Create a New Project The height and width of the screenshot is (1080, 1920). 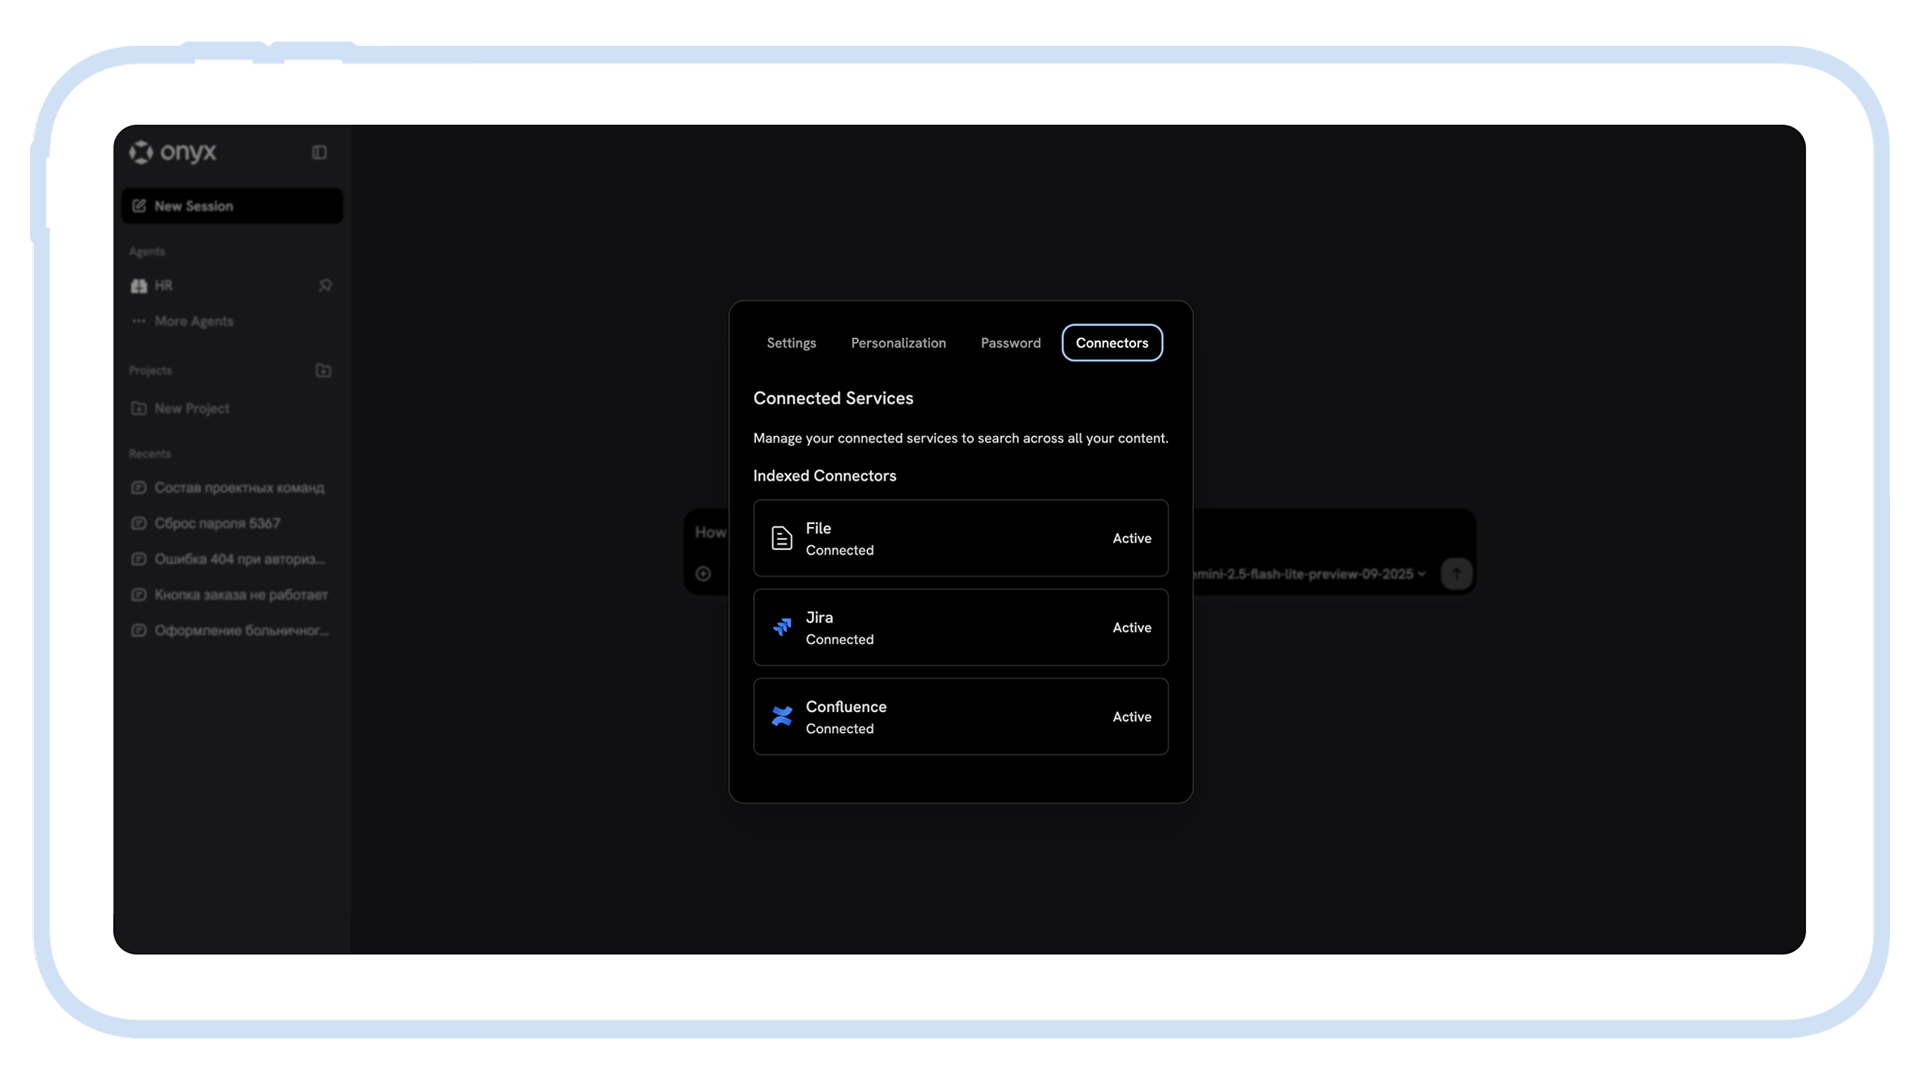191,409
